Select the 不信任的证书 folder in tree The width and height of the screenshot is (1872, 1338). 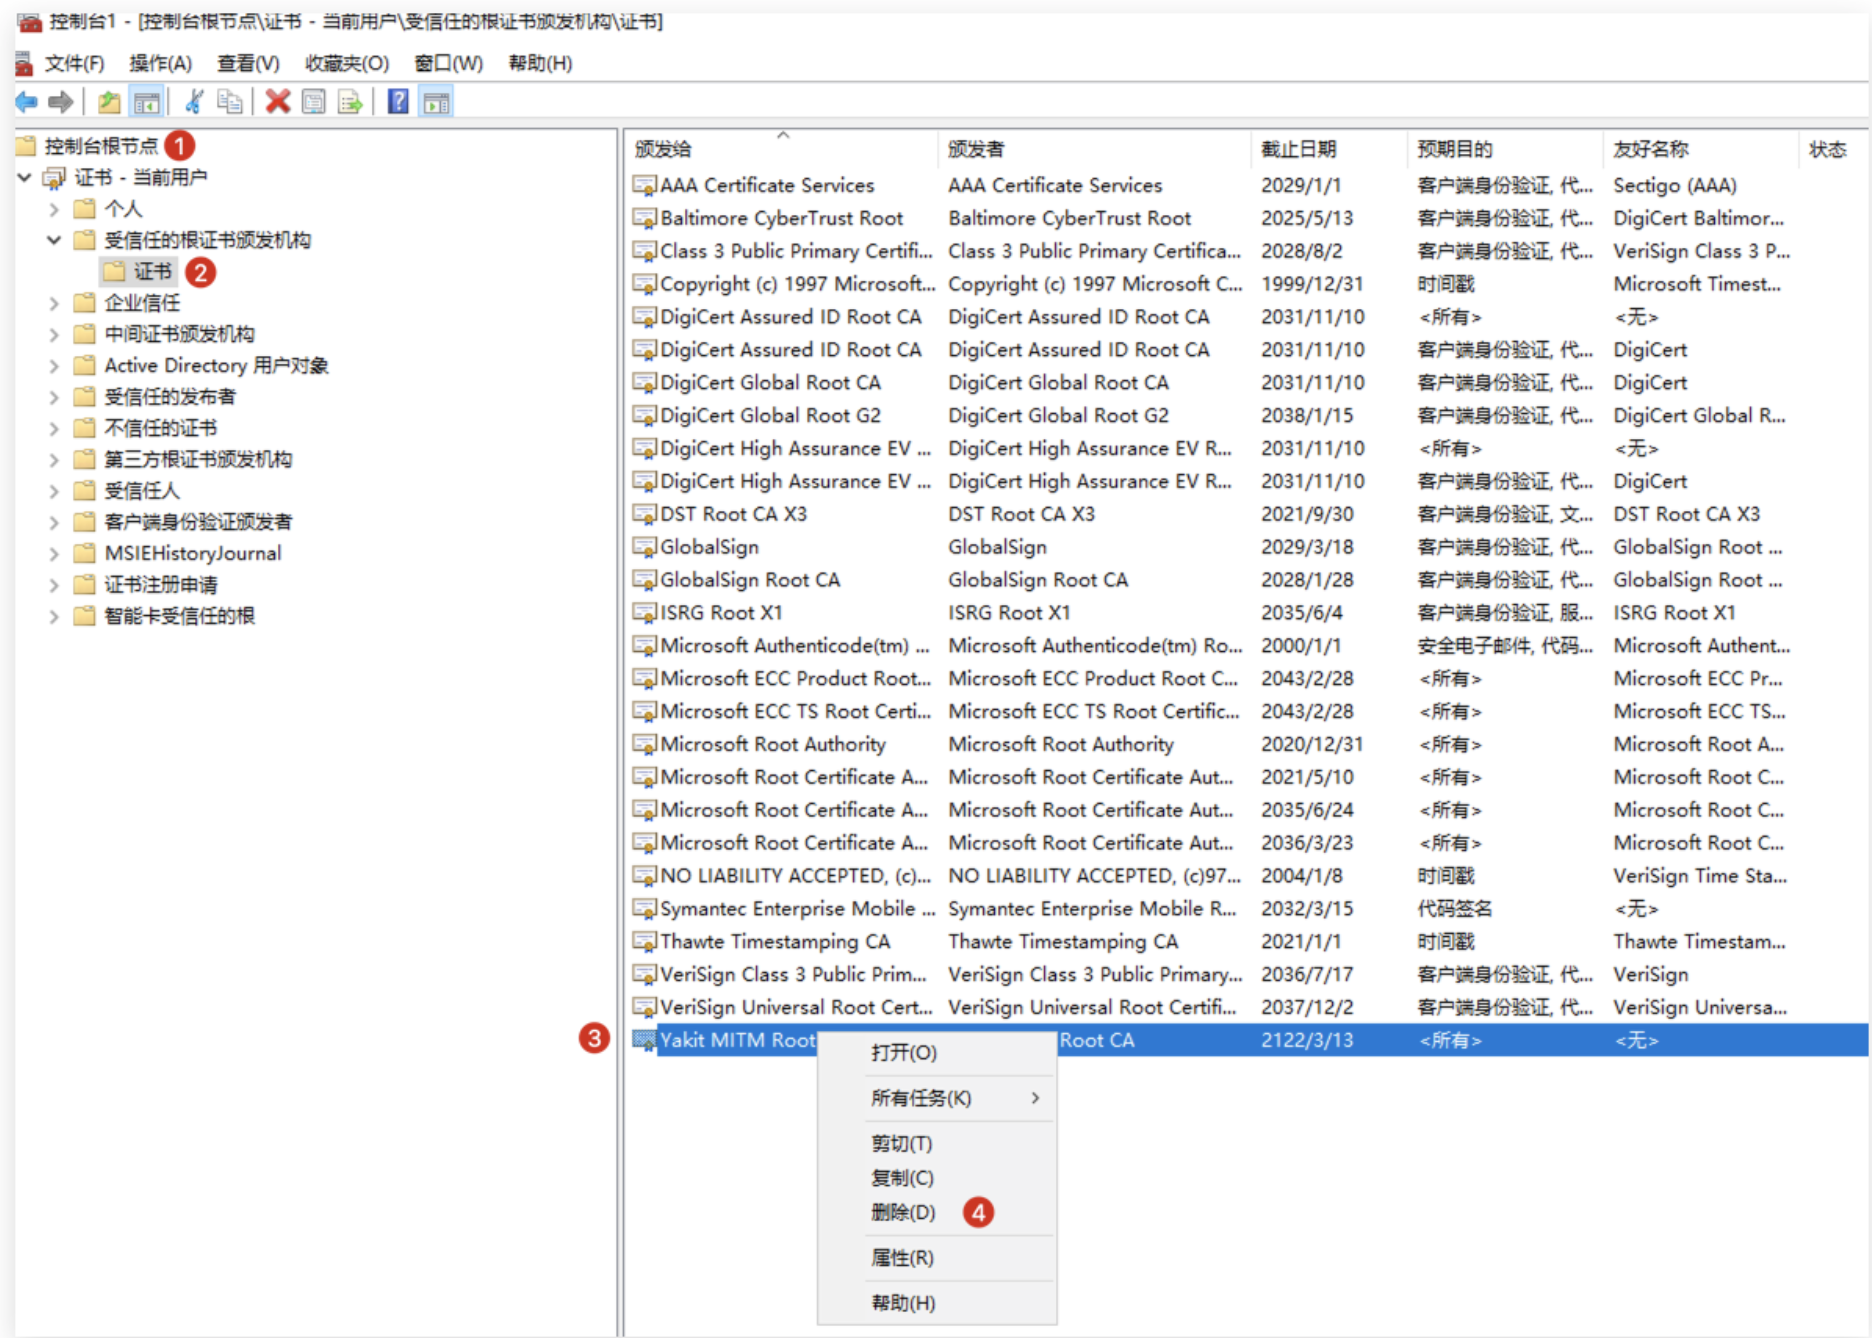(161, 428)
